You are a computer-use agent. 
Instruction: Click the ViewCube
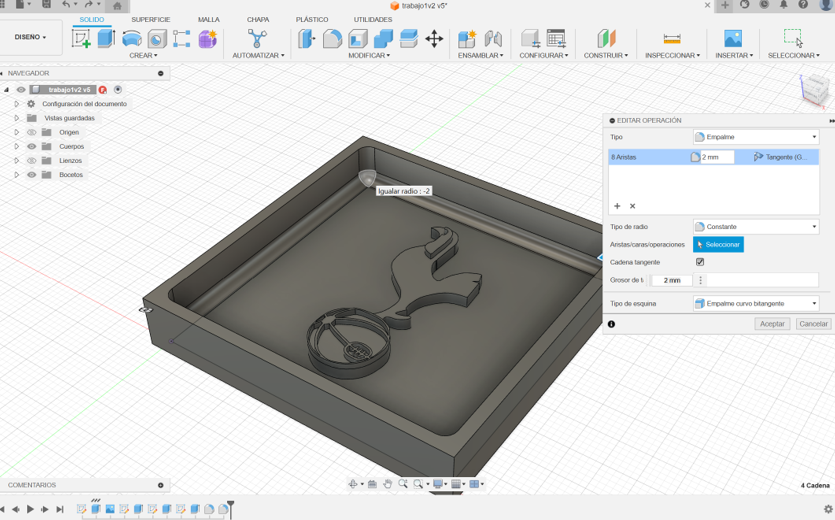(815, 89)
